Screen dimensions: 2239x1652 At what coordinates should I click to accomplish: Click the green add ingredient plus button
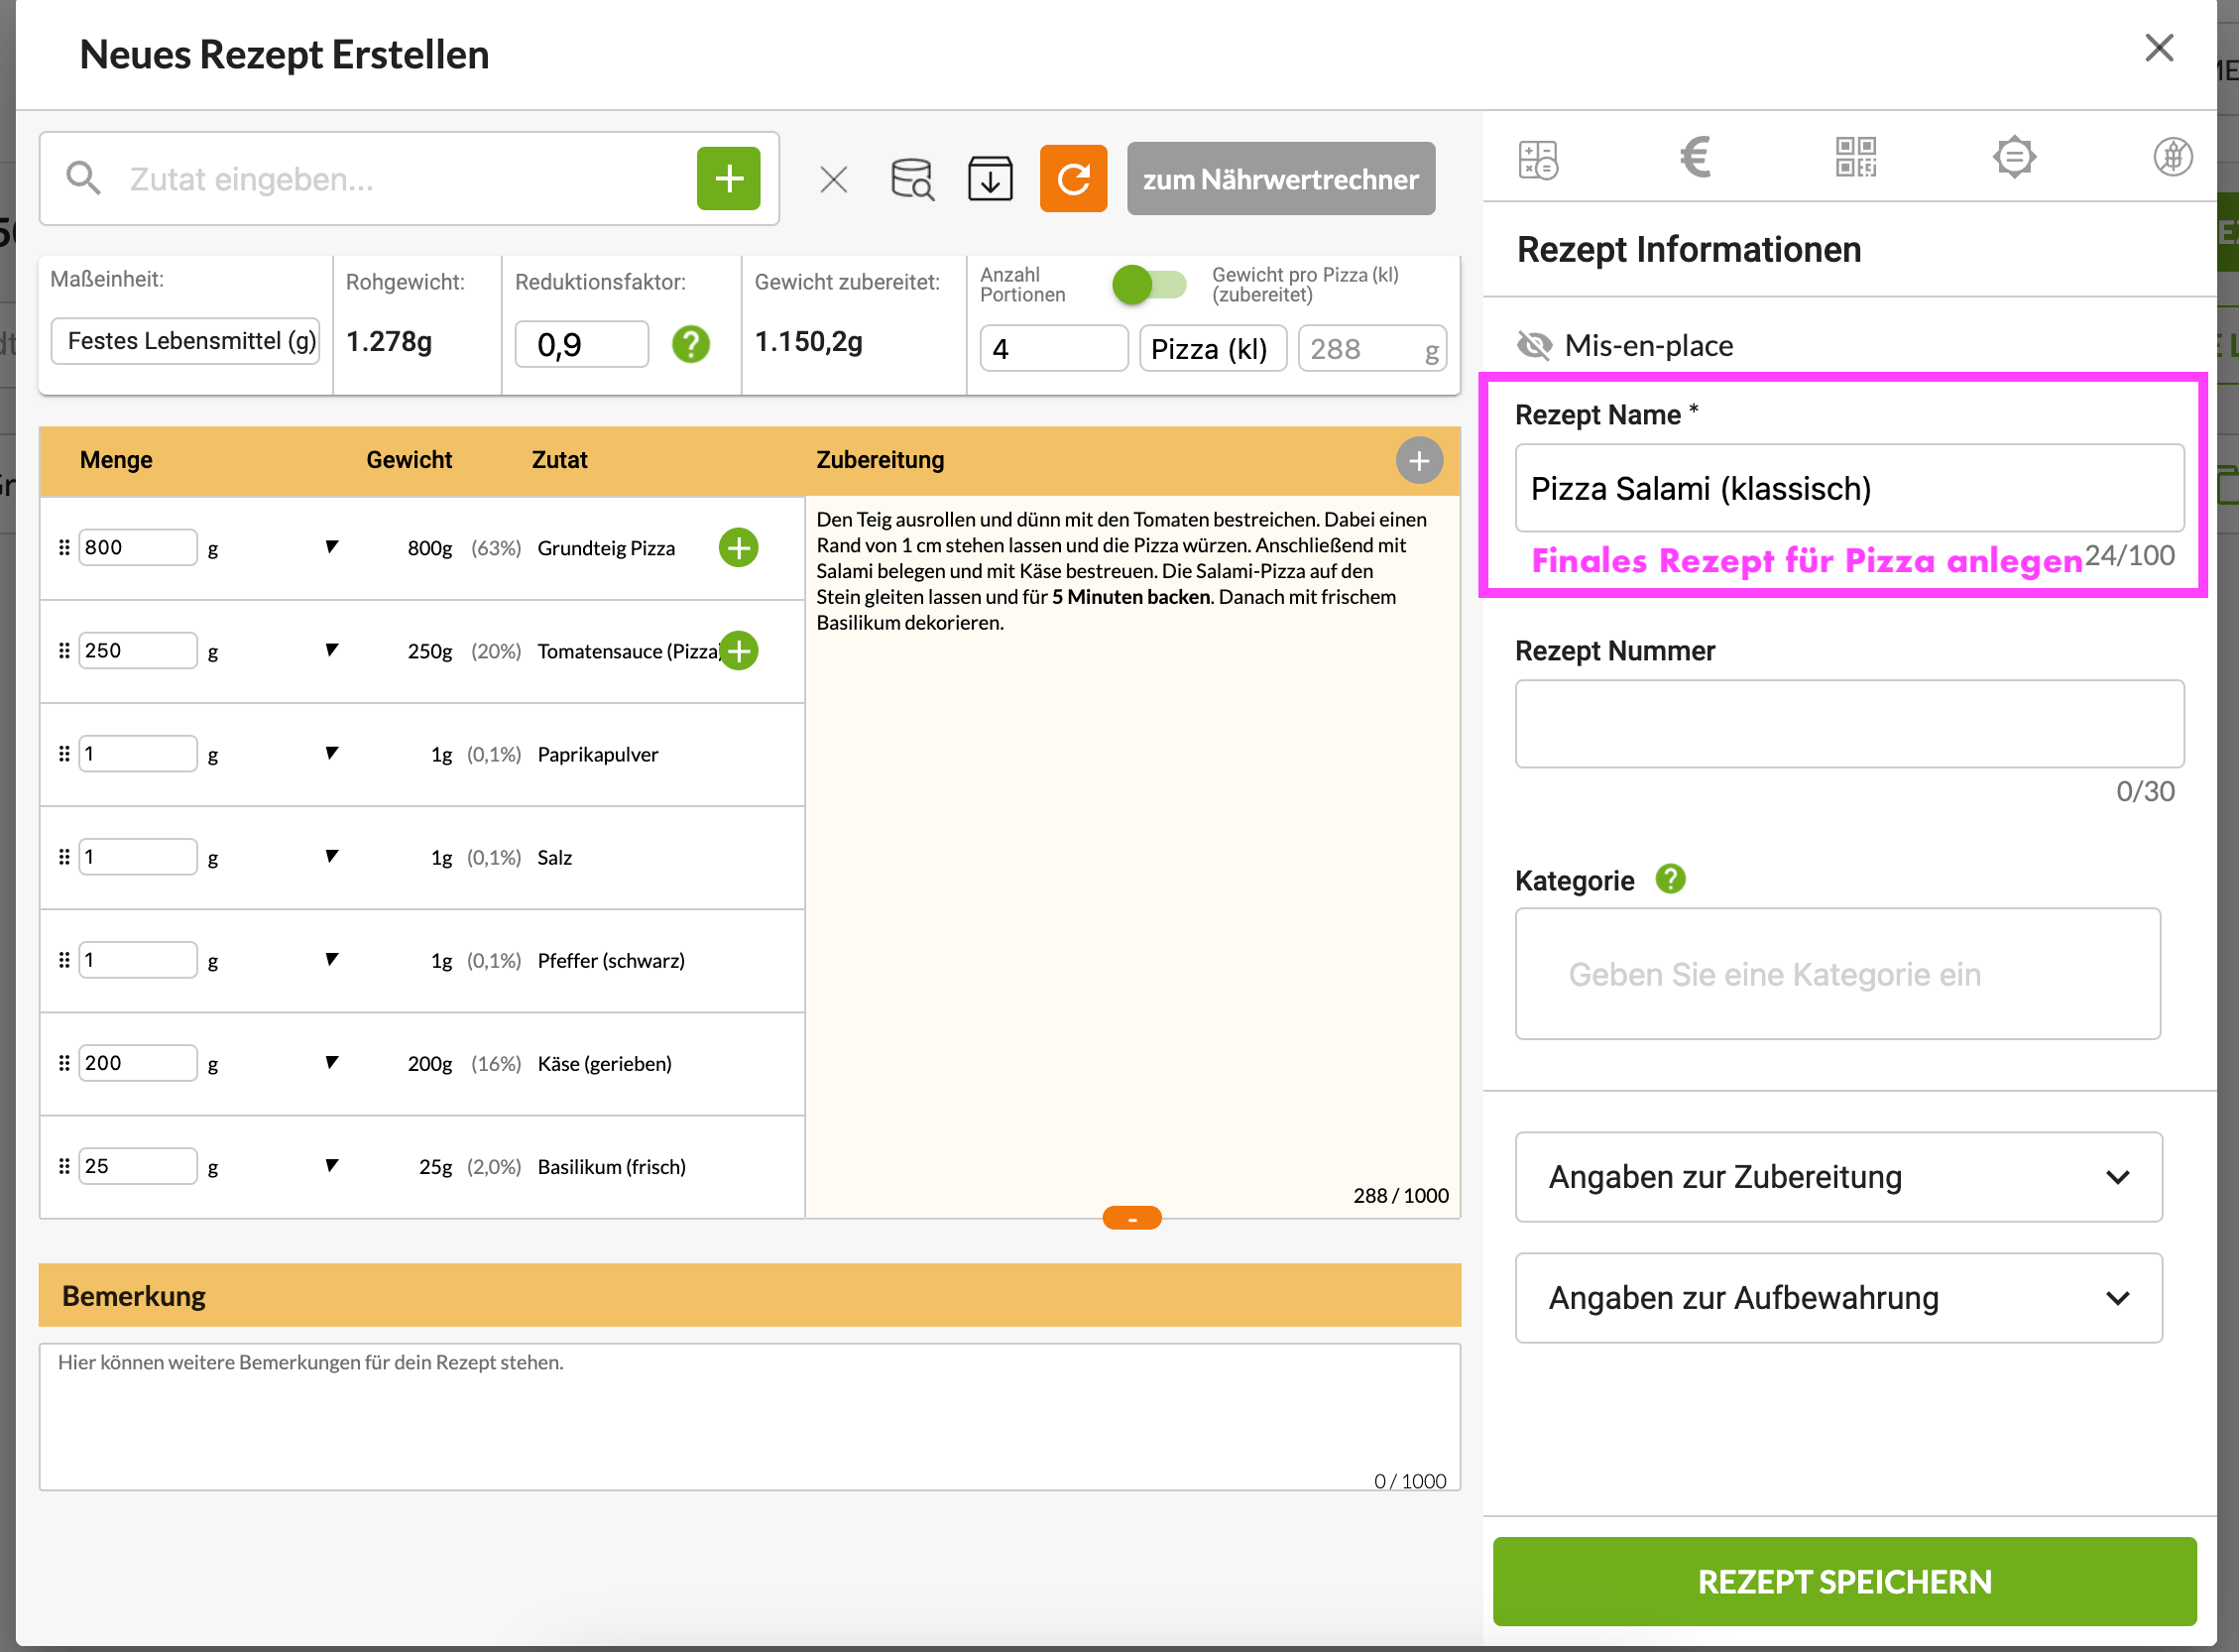pyautogui.click(x=728, y=179)
